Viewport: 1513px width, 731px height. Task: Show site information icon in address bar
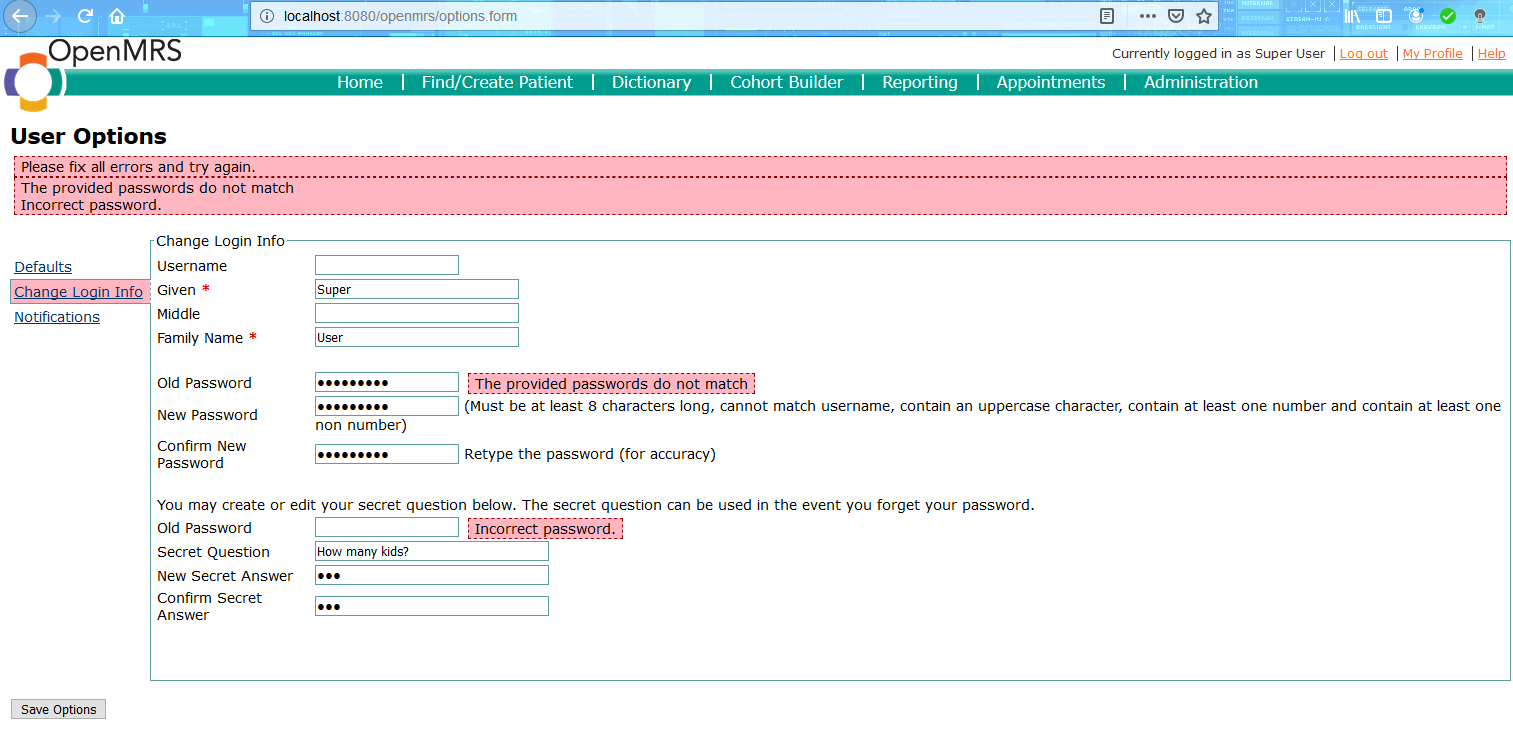[267, 16]
